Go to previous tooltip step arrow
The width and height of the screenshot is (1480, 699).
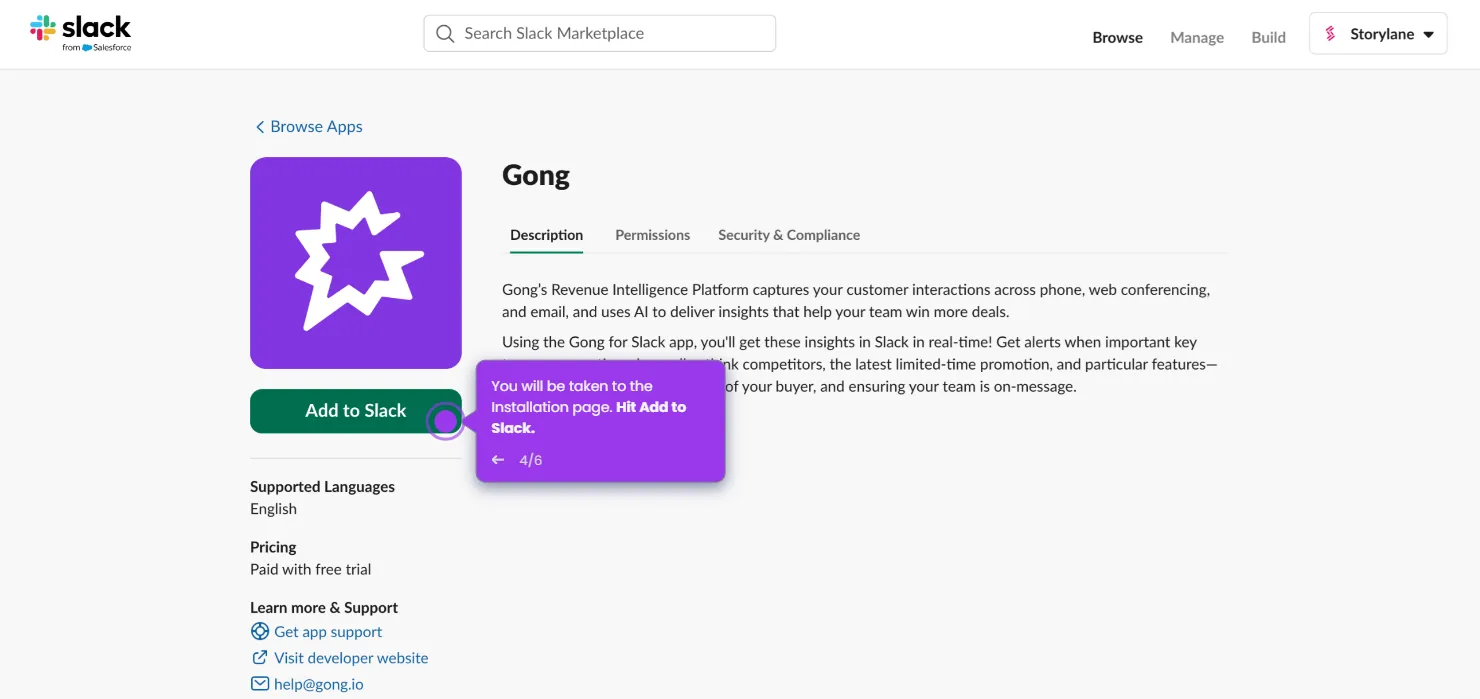click(498, 460)
